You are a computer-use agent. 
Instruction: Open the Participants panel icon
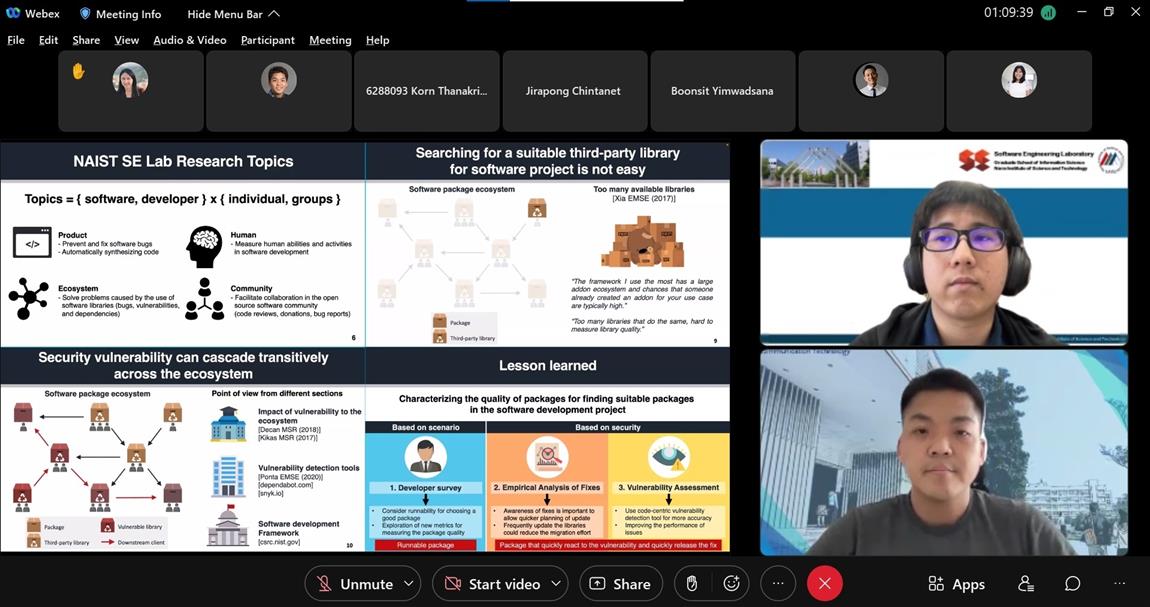[1026, 584]
